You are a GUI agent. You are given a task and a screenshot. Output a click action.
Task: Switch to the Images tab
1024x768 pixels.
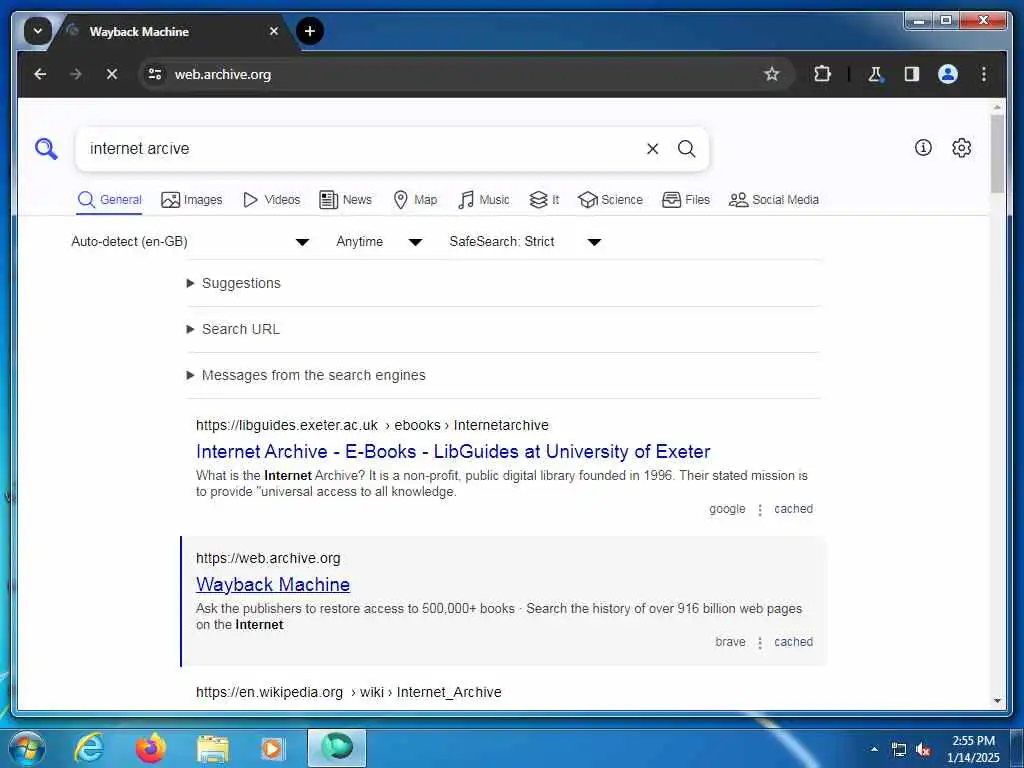[x=192, y=200]
